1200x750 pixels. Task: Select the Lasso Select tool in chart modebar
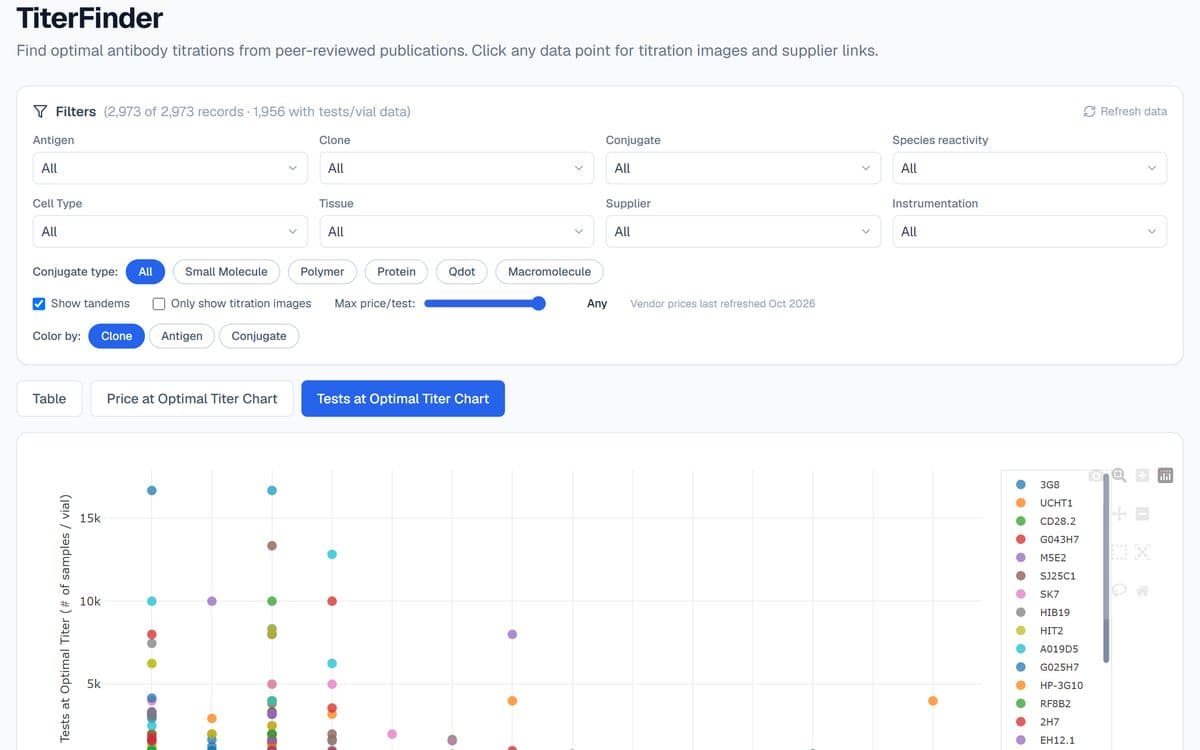[1119, 590]
